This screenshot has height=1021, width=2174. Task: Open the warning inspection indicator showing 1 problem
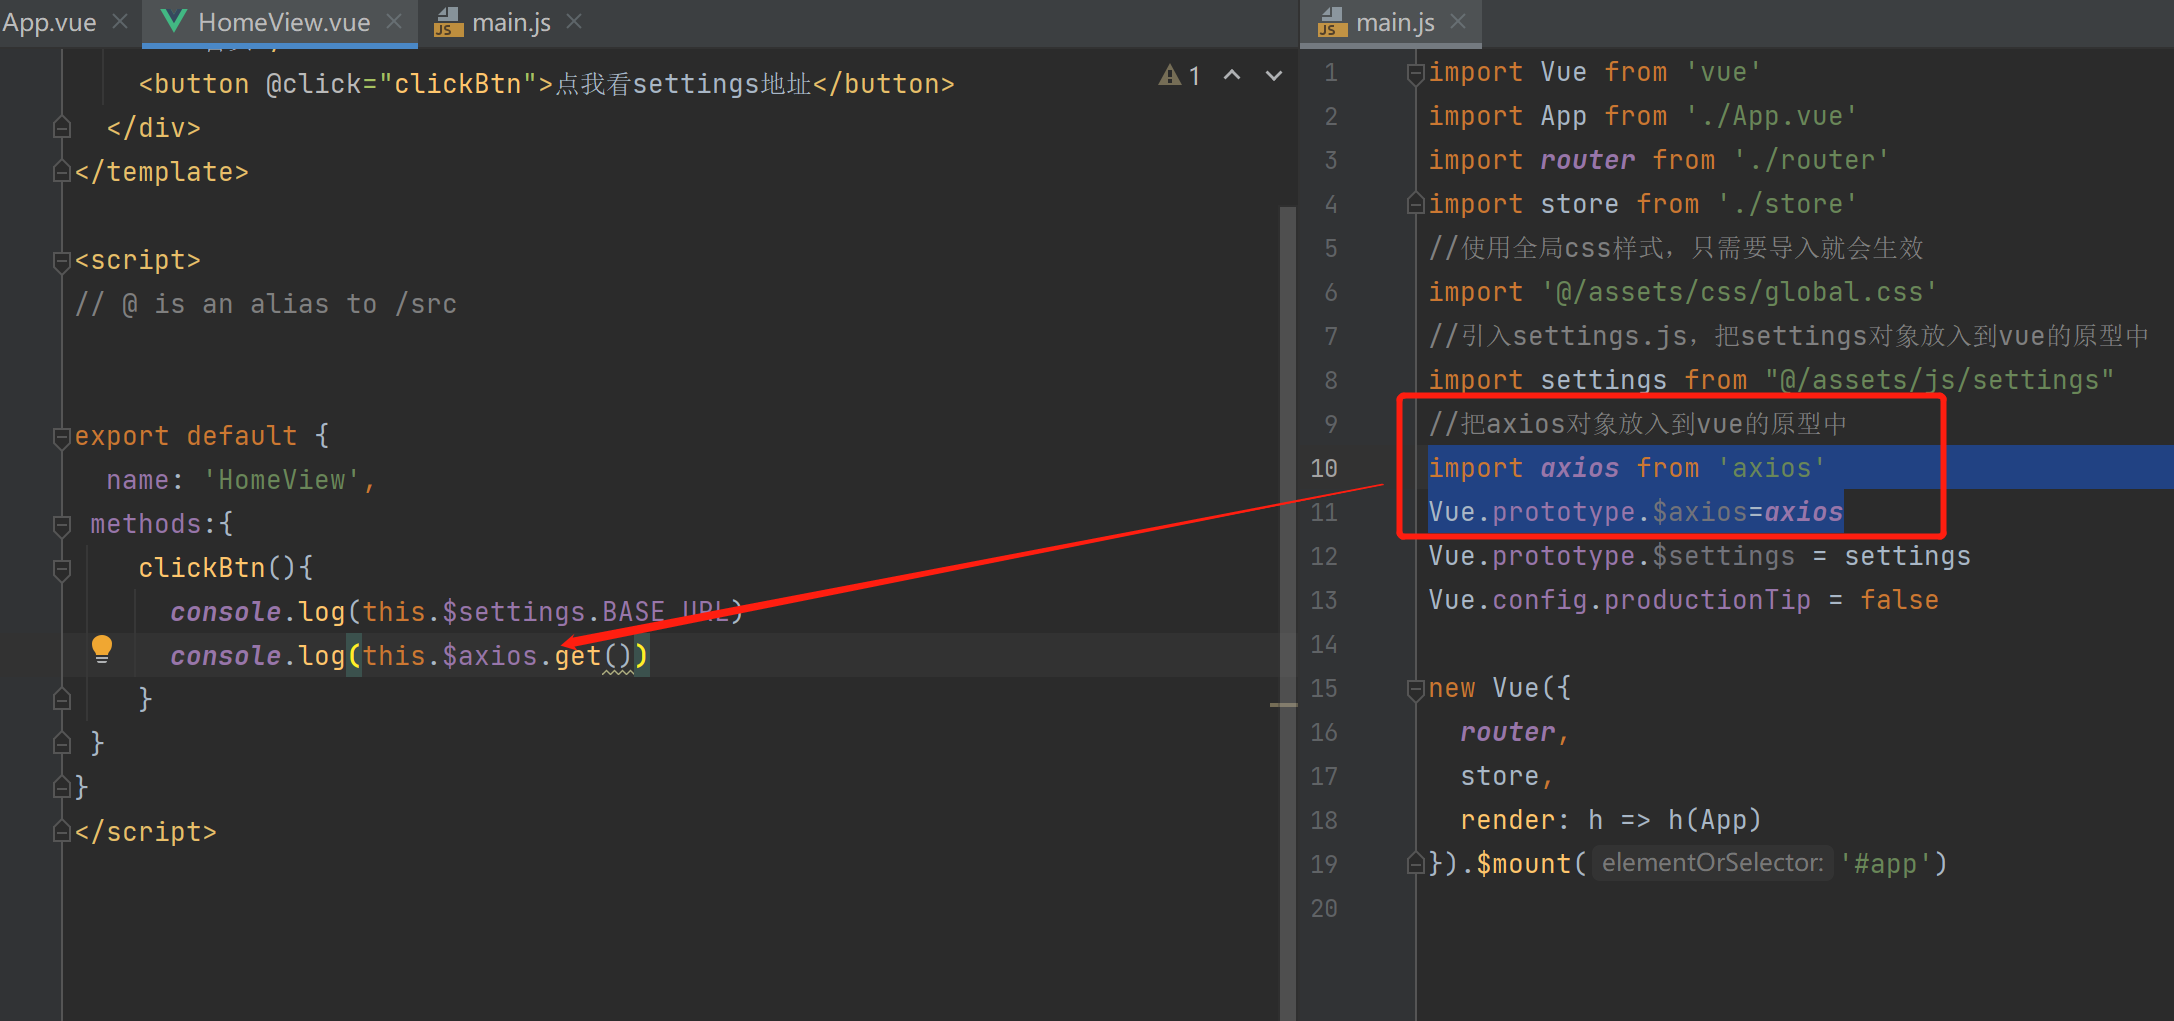pyautogui.click(x=1179, y=76)
